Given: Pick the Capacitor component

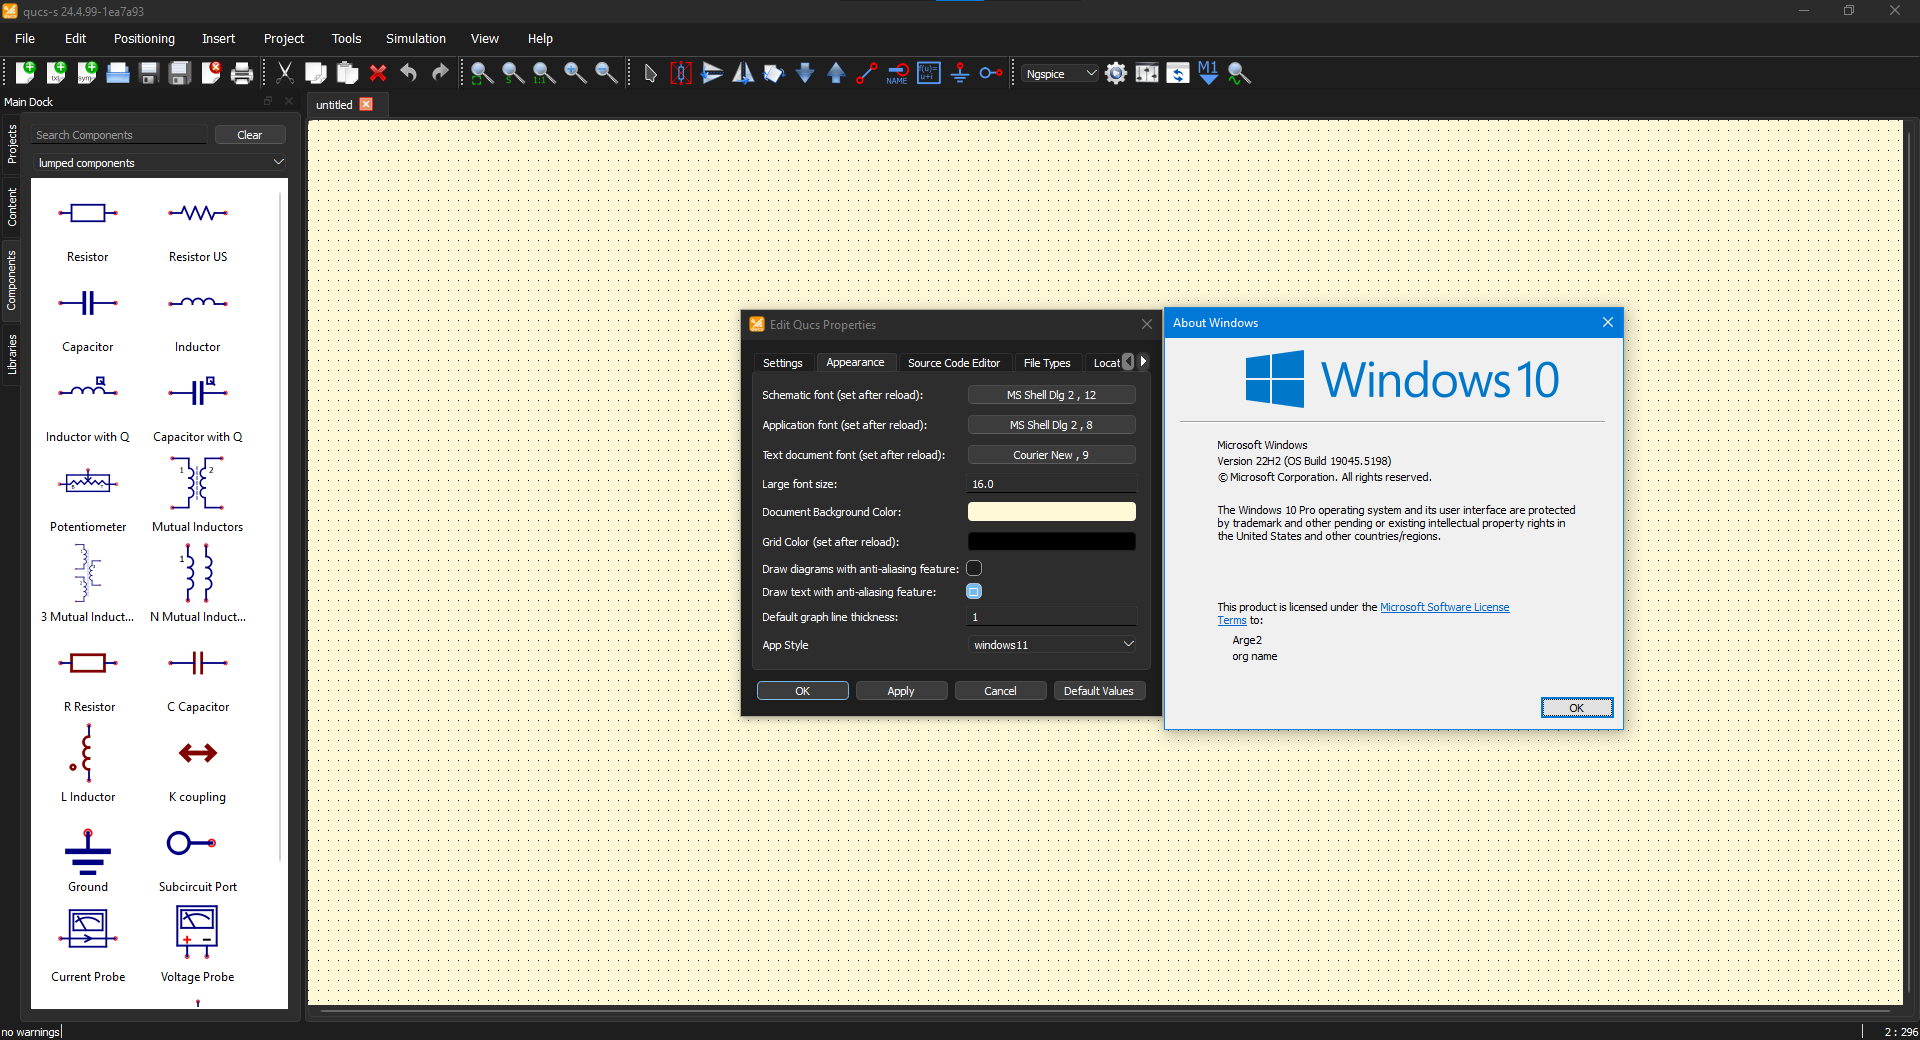Looking at the screenshot, I should (88, 321).
